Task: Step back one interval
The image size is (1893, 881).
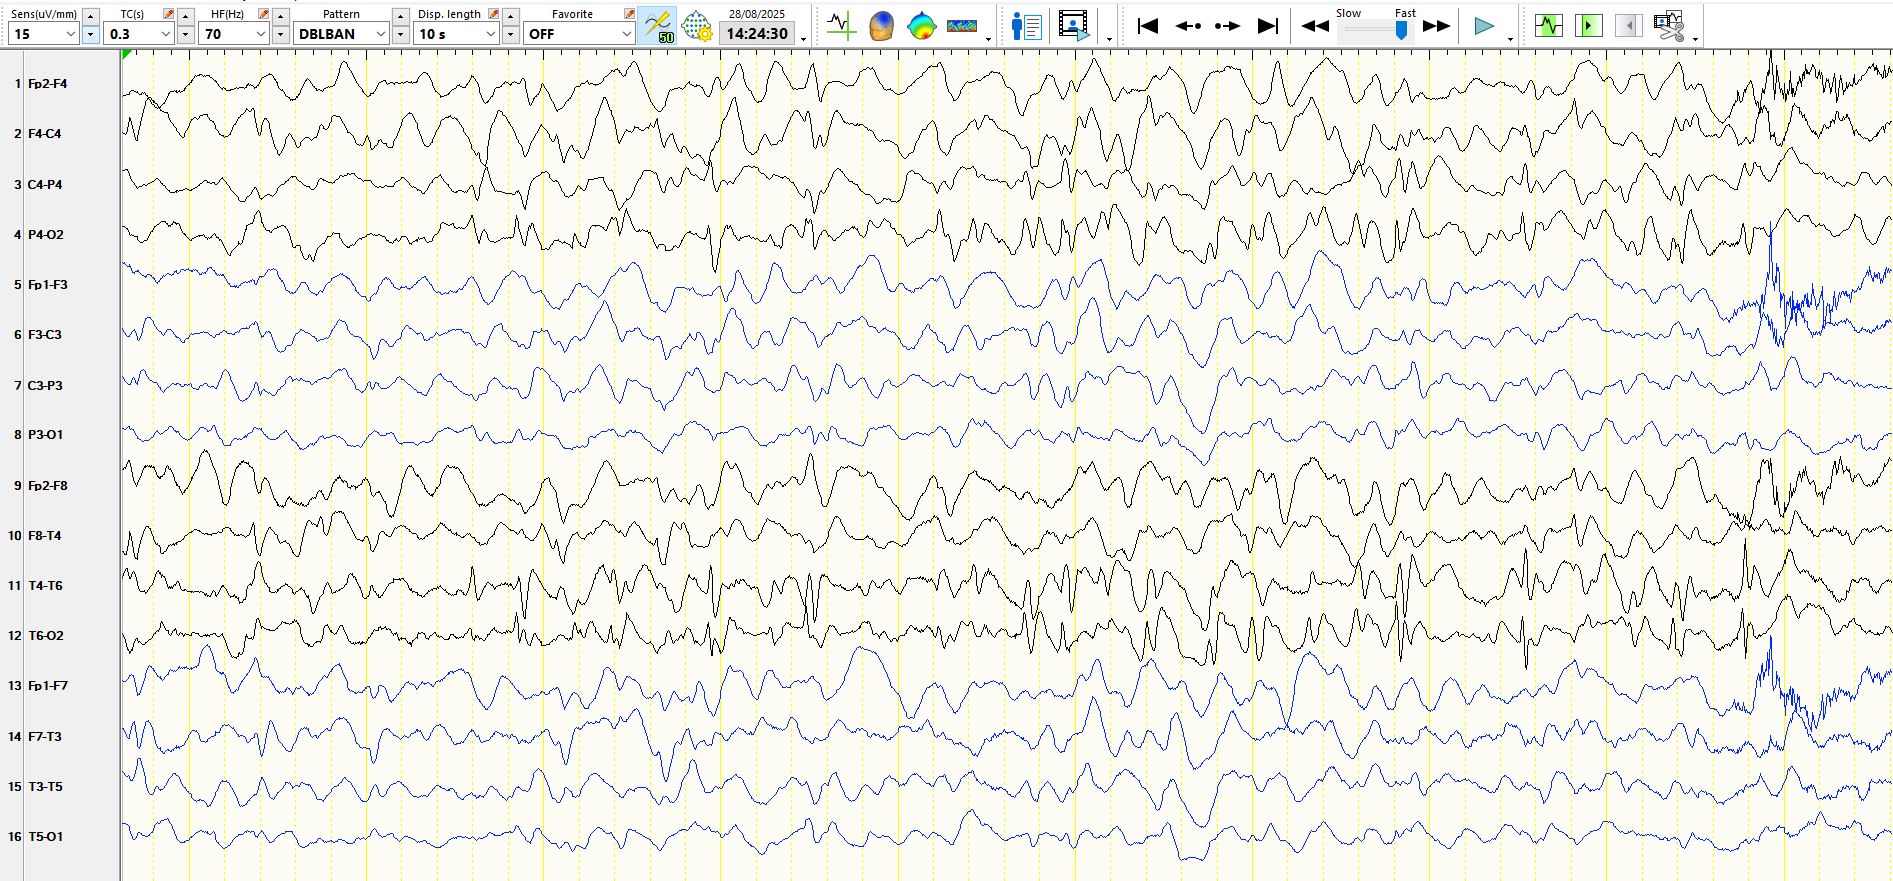Action: [1188, 26]
